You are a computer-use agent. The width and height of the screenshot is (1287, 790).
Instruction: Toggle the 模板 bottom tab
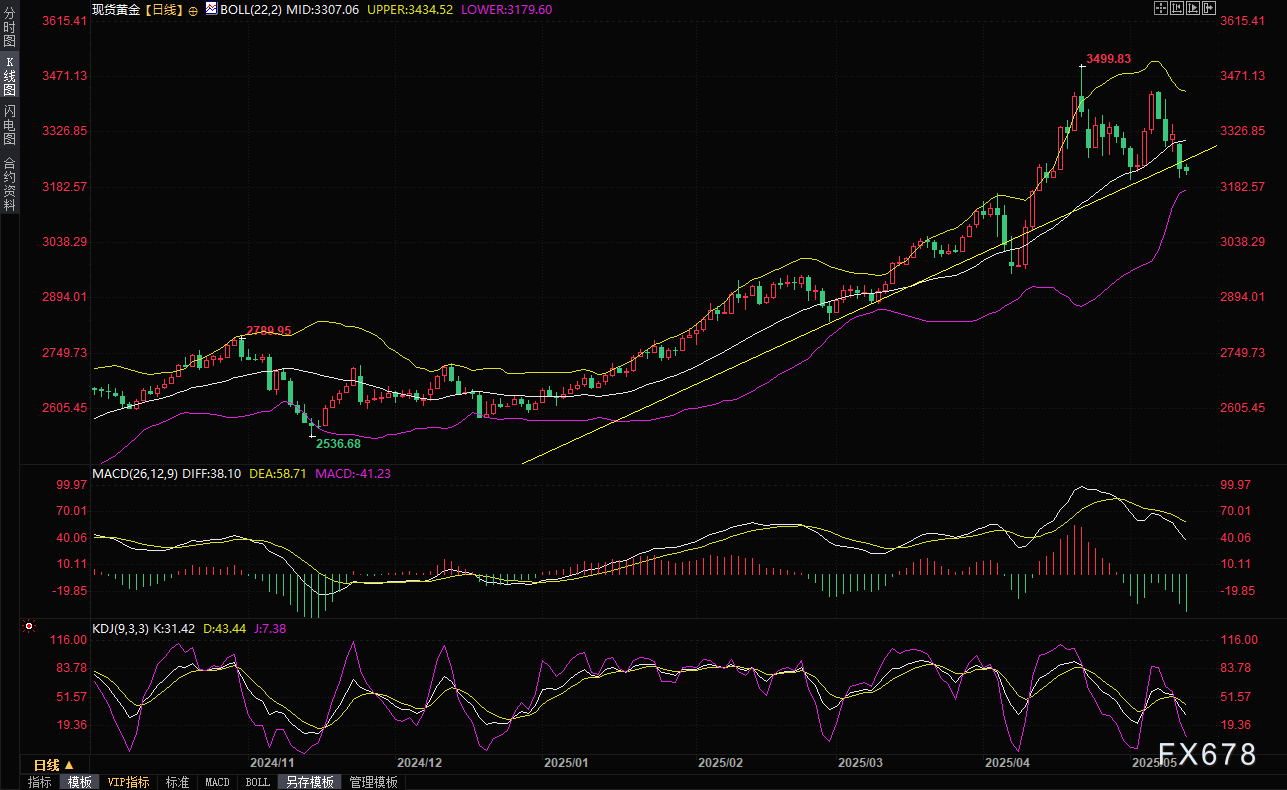pos(79,782)
